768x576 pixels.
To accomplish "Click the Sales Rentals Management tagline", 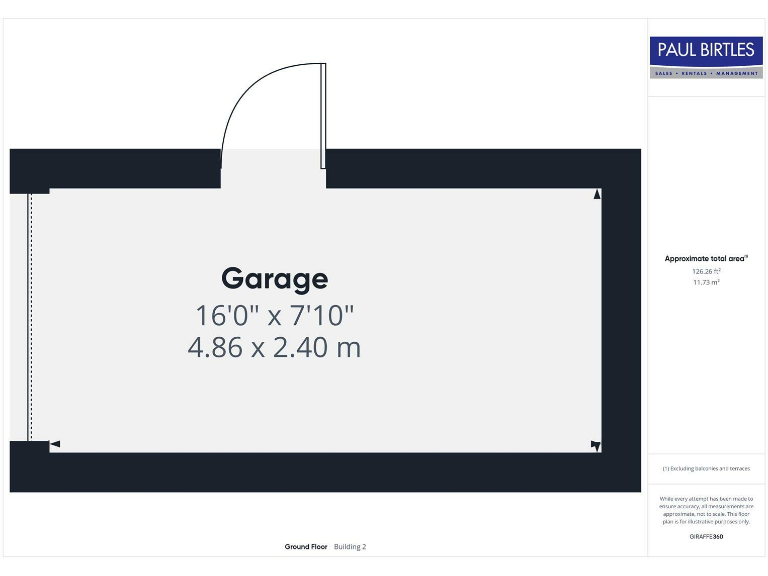I will pyautogui.click(x=707, y=73).
